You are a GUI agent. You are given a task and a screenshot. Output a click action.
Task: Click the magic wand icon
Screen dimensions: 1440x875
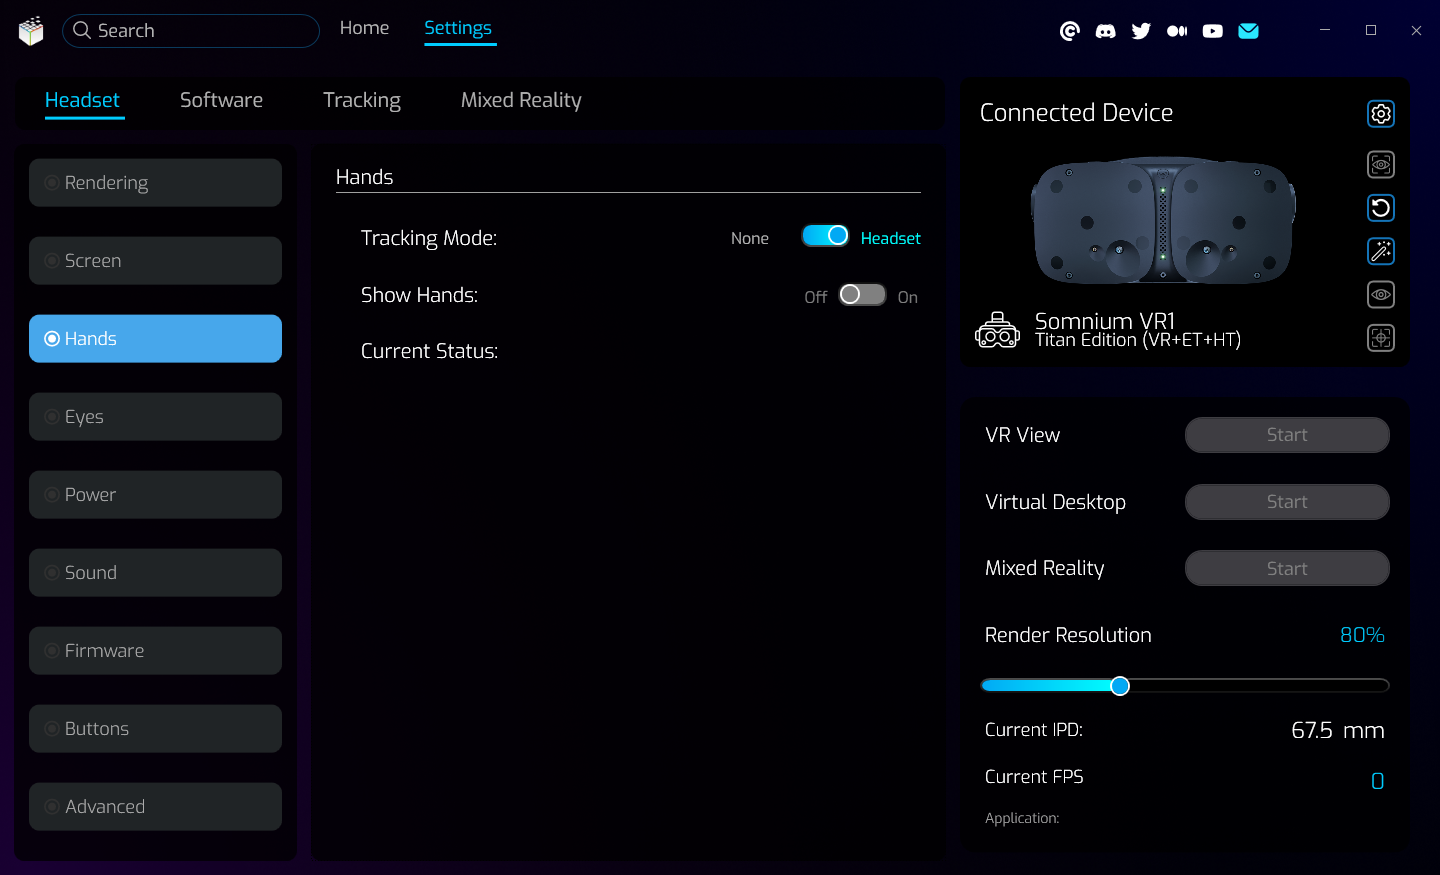pyautogui.click(x=1380, y=251)
